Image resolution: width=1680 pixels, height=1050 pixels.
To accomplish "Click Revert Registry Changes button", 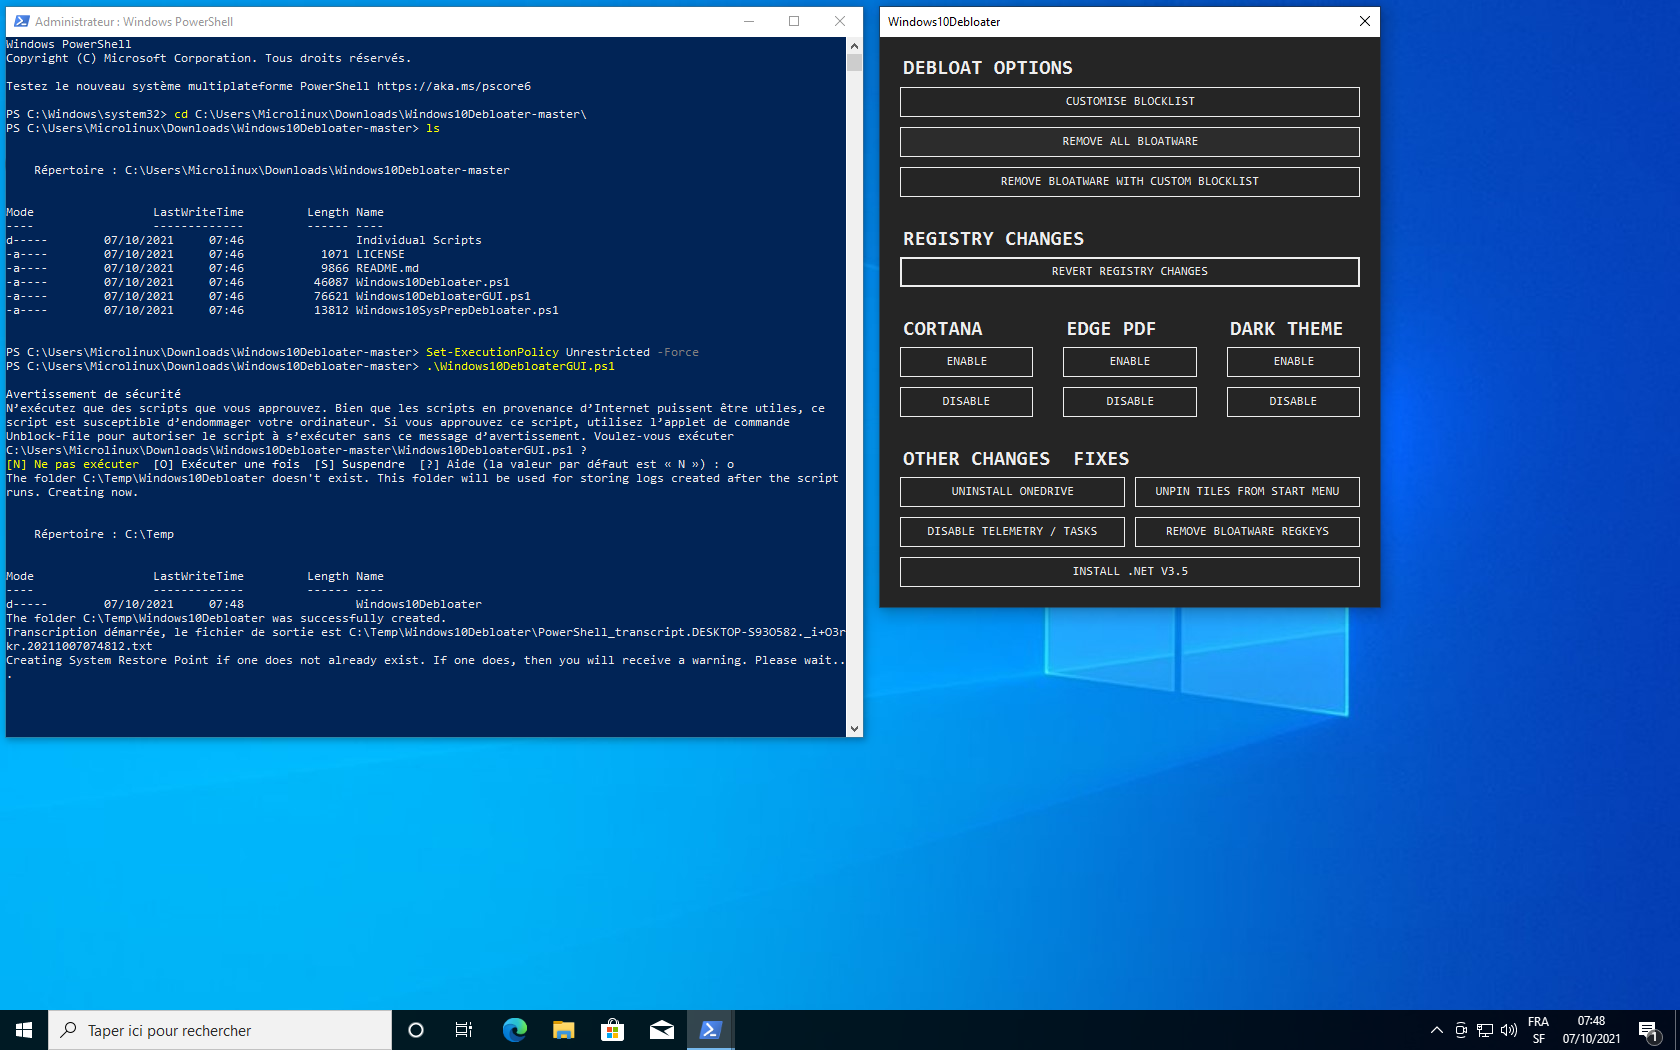I will tap(1130, 272).
